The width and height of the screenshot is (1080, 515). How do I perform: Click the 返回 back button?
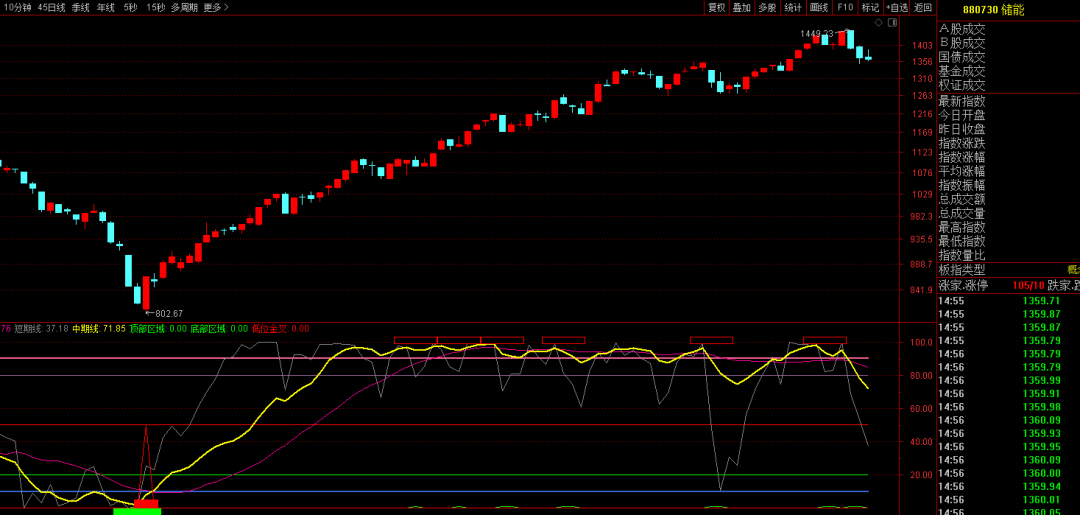(x=923, y=7)
